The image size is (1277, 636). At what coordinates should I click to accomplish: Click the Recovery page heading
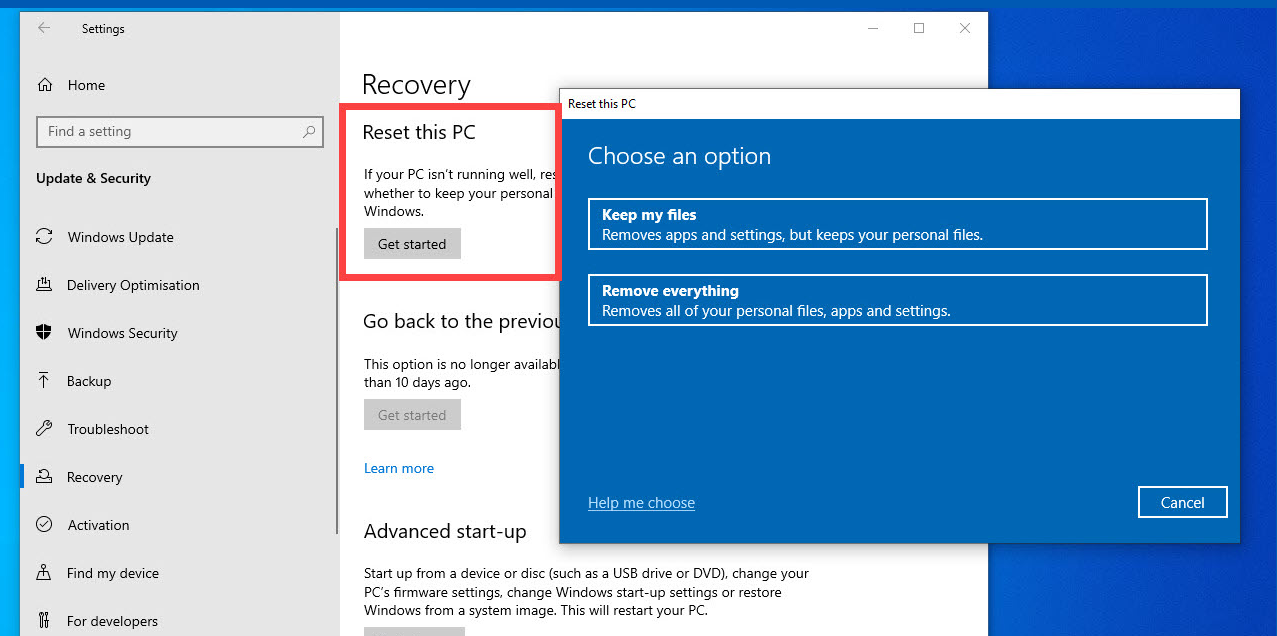point(416,85)
